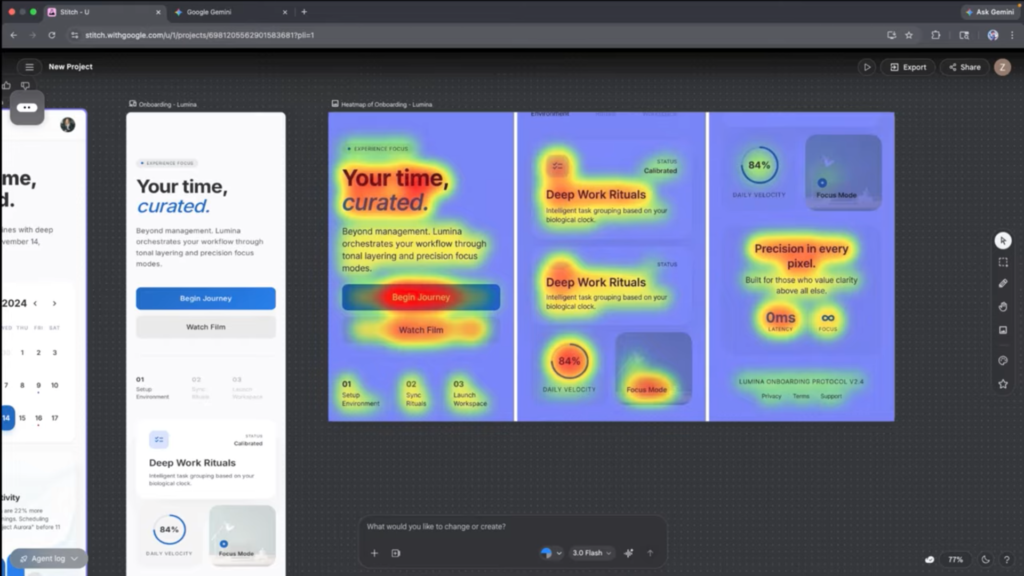This screenshot has width=1024, height=576.
Task: Open the theme palette tool
Action: click(x=1003, y=360)
